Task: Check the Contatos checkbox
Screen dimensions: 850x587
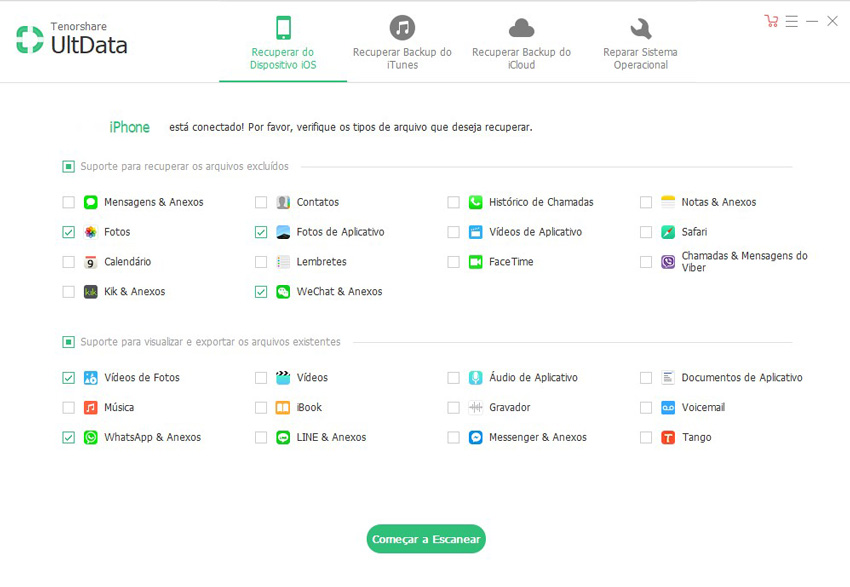Action: click(x=261, y=202)
